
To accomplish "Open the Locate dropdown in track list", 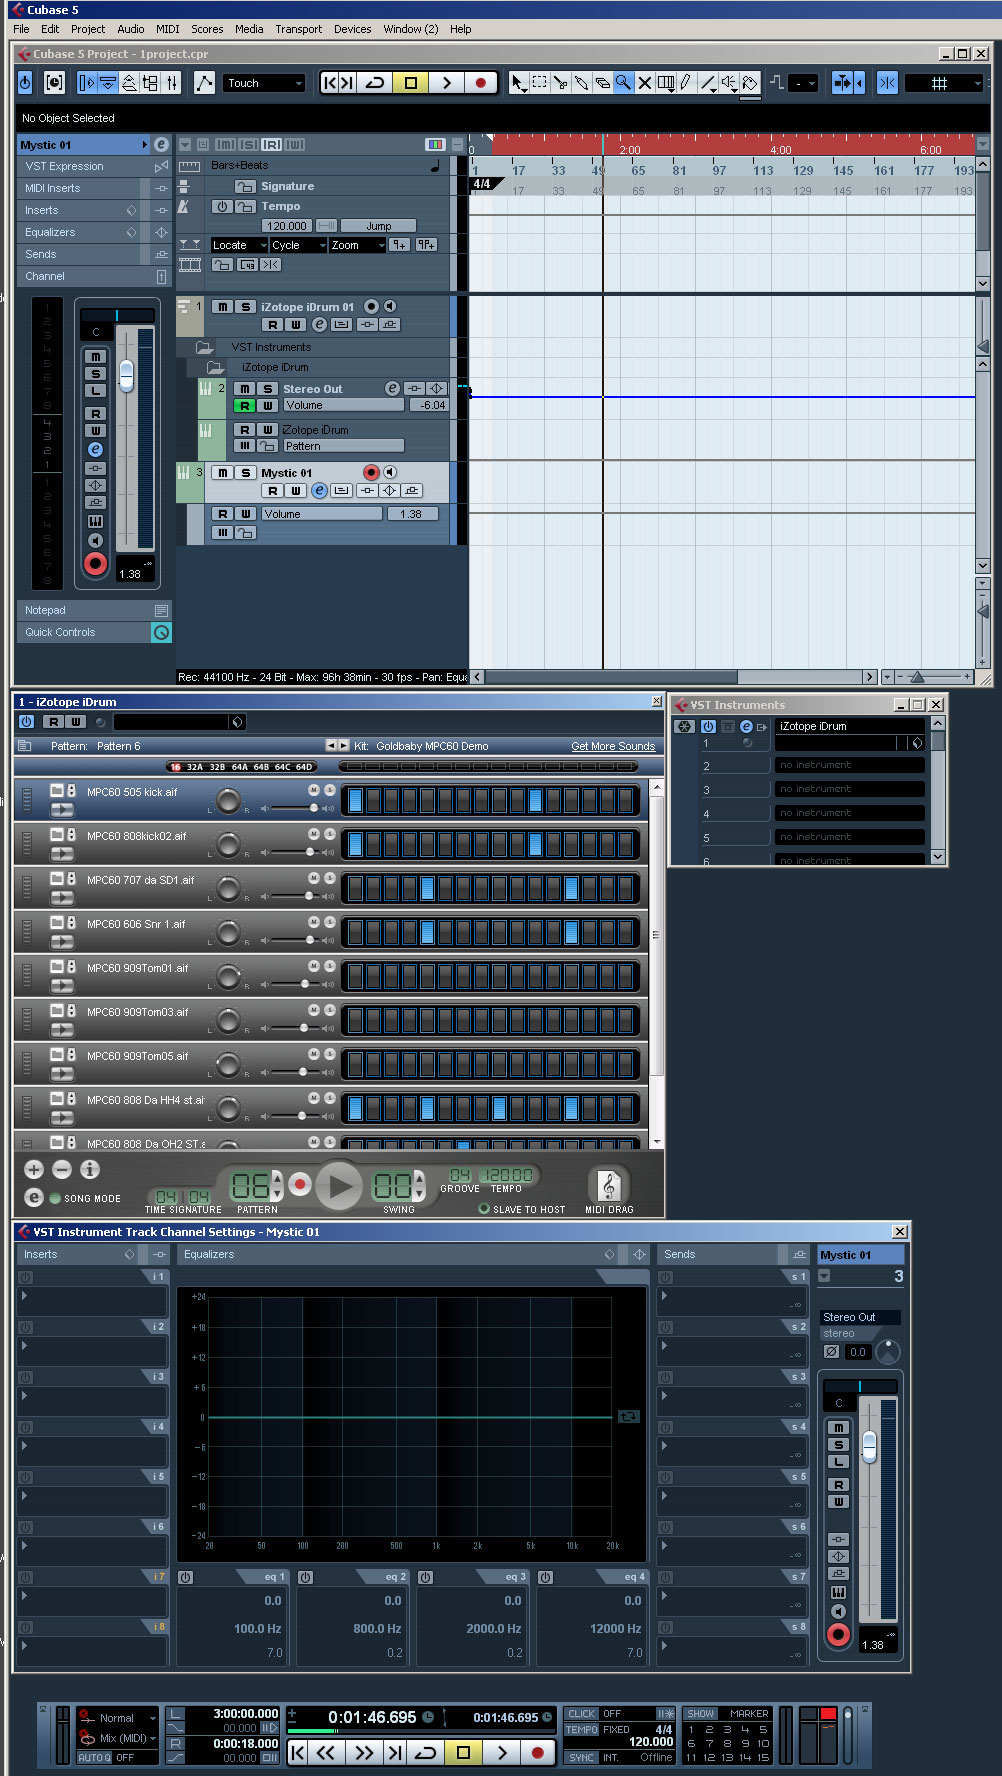I will click(x=239, y=245).
